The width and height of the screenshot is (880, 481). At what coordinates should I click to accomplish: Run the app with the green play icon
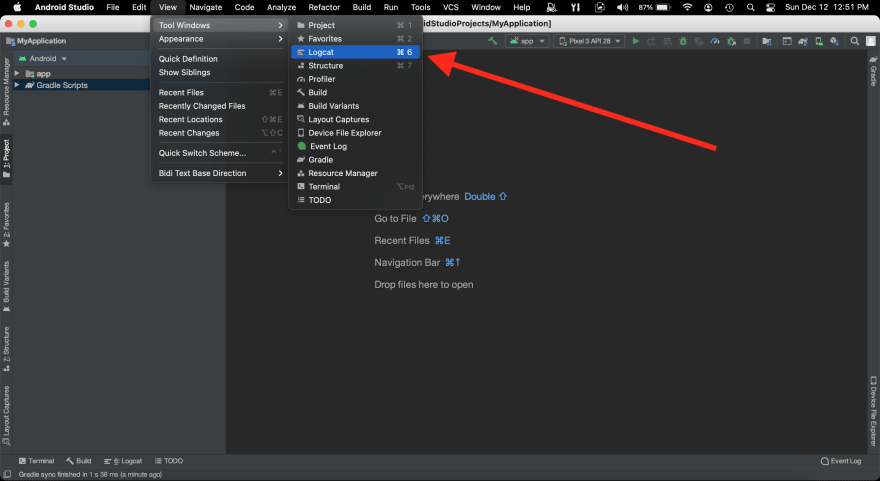click(635, 41)
